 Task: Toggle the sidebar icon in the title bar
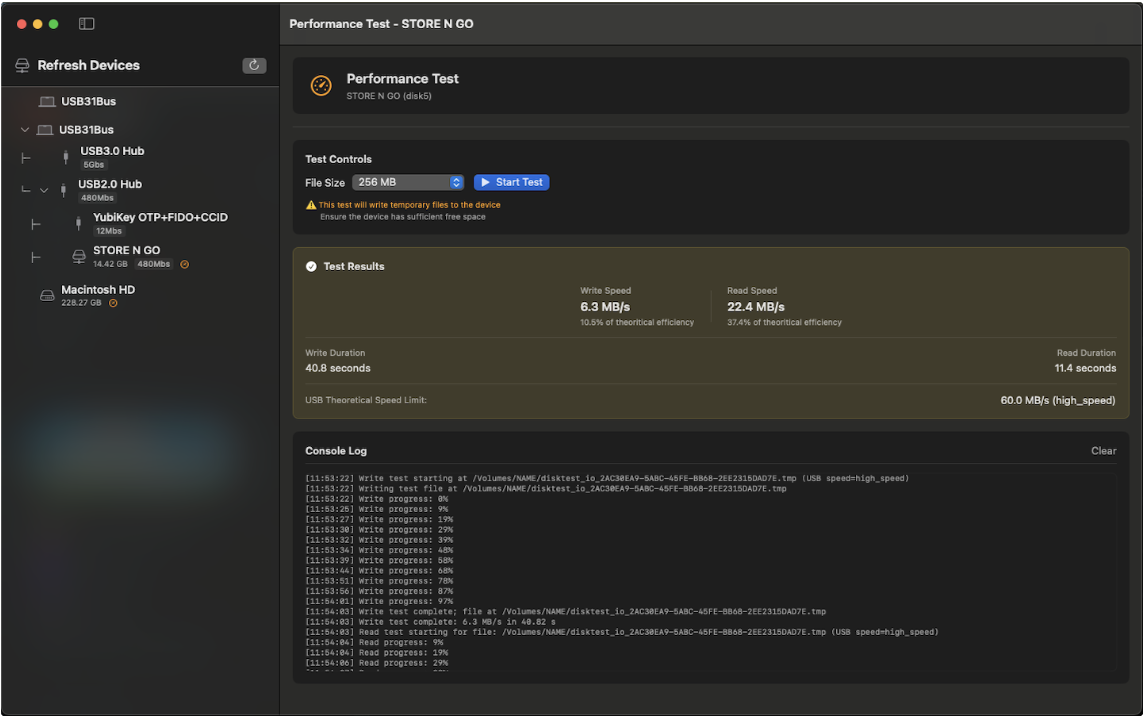pos(86,23)
